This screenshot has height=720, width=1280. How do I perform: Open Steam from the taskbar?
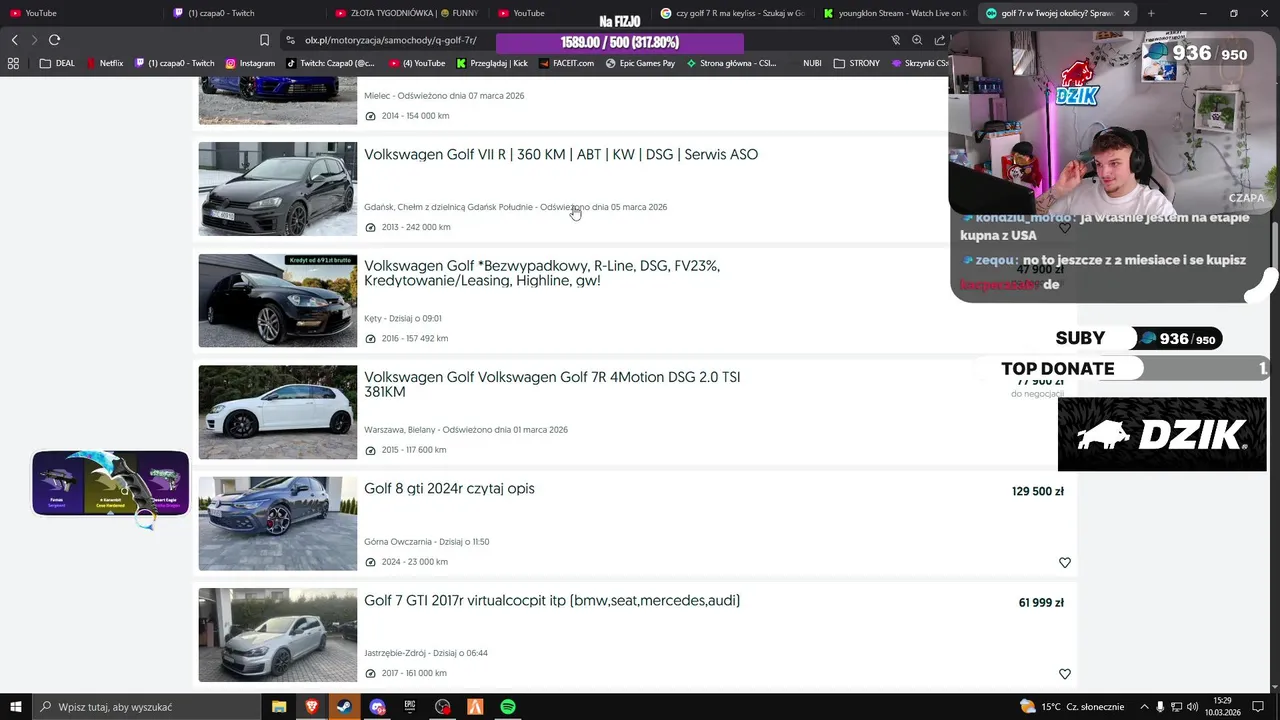click(344, 707)
